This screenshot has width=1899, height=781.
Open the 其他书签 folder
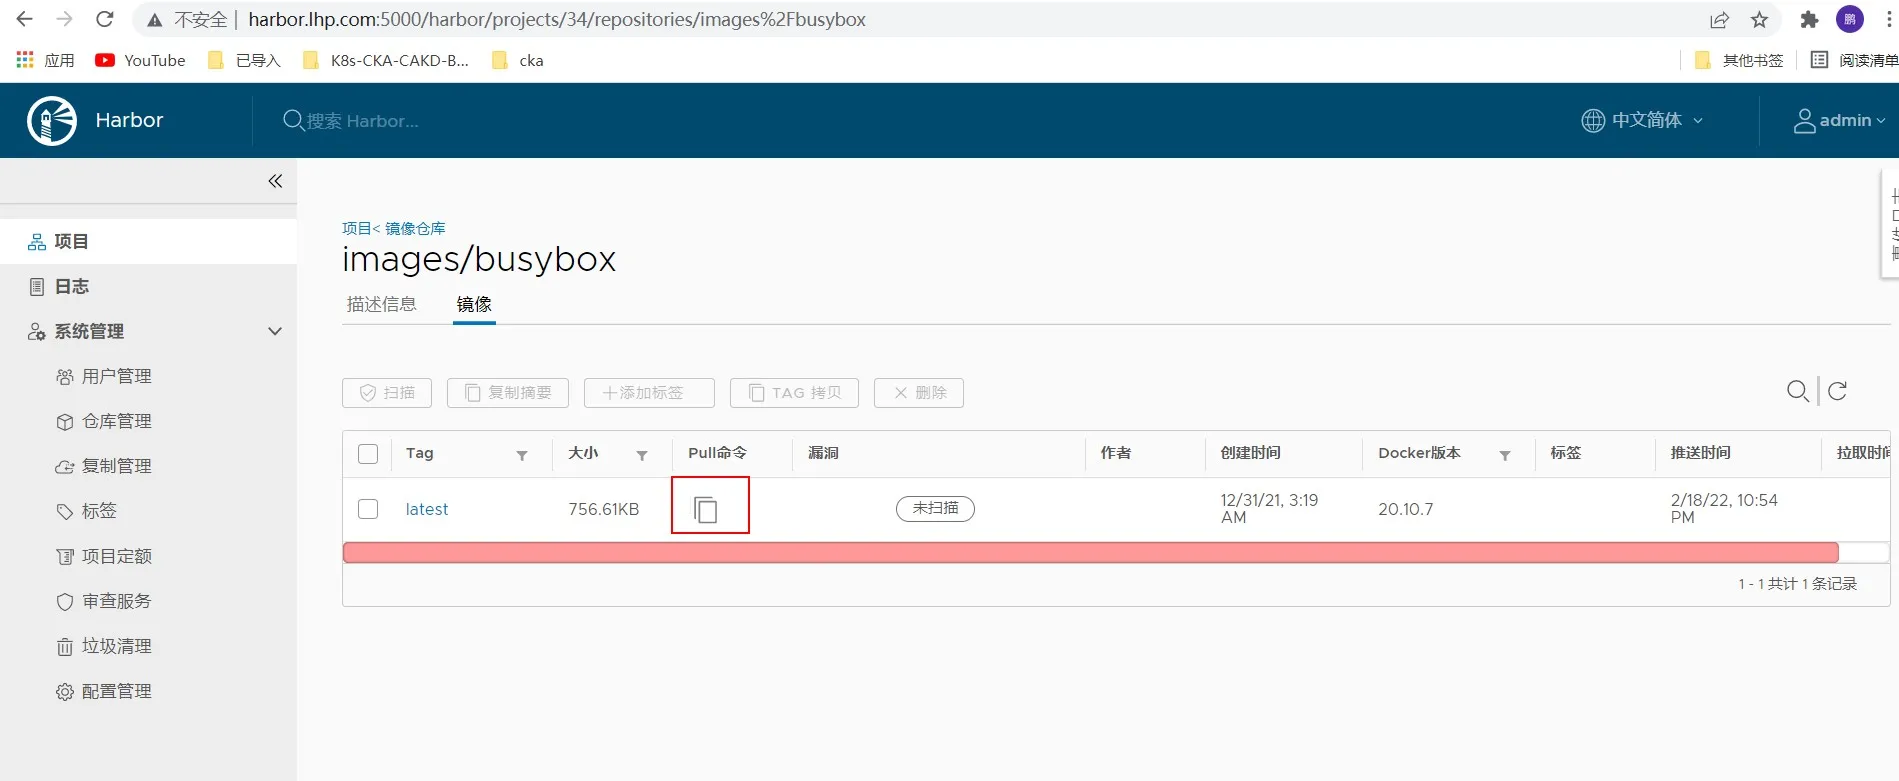(x=1740, y=60)
